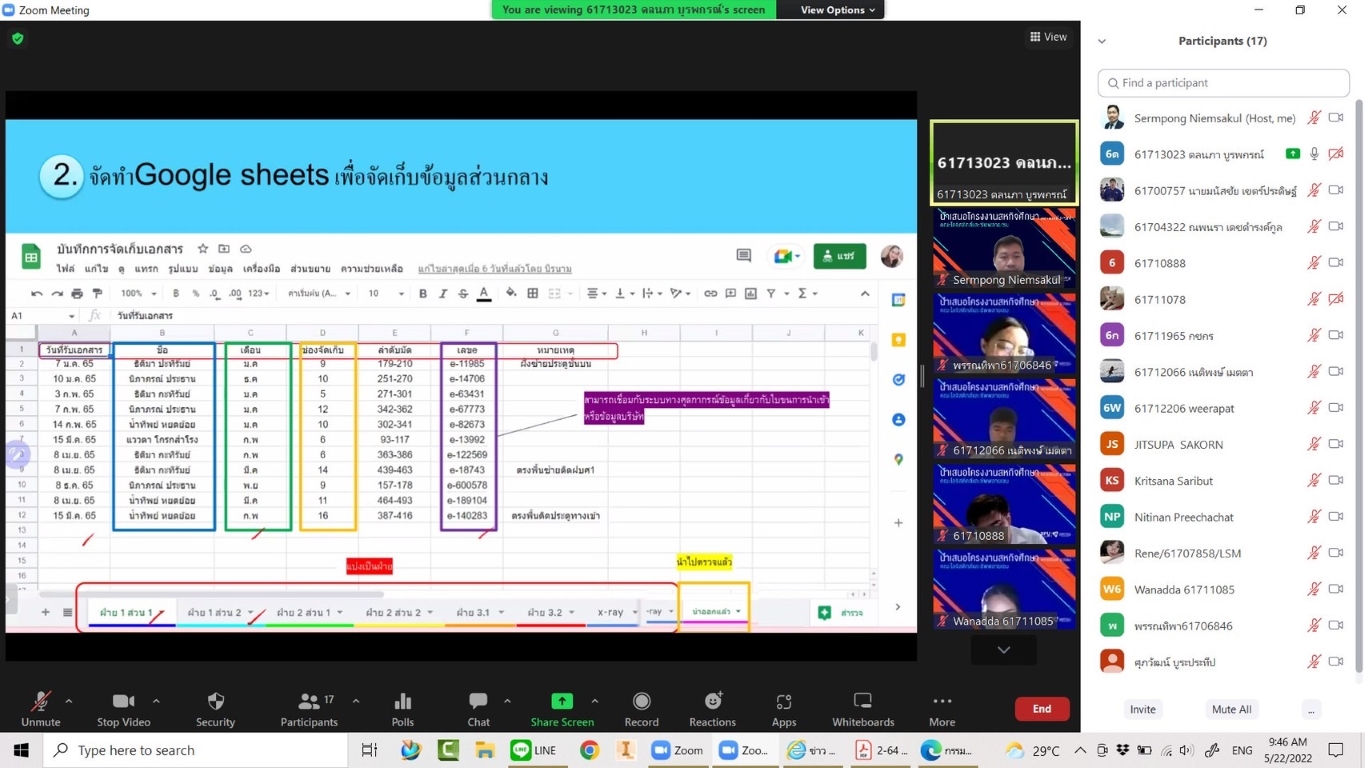The height and width of the screenshot is (768, 1365).
Task: Click green share button in Sheets
Action: click(839, 256)
